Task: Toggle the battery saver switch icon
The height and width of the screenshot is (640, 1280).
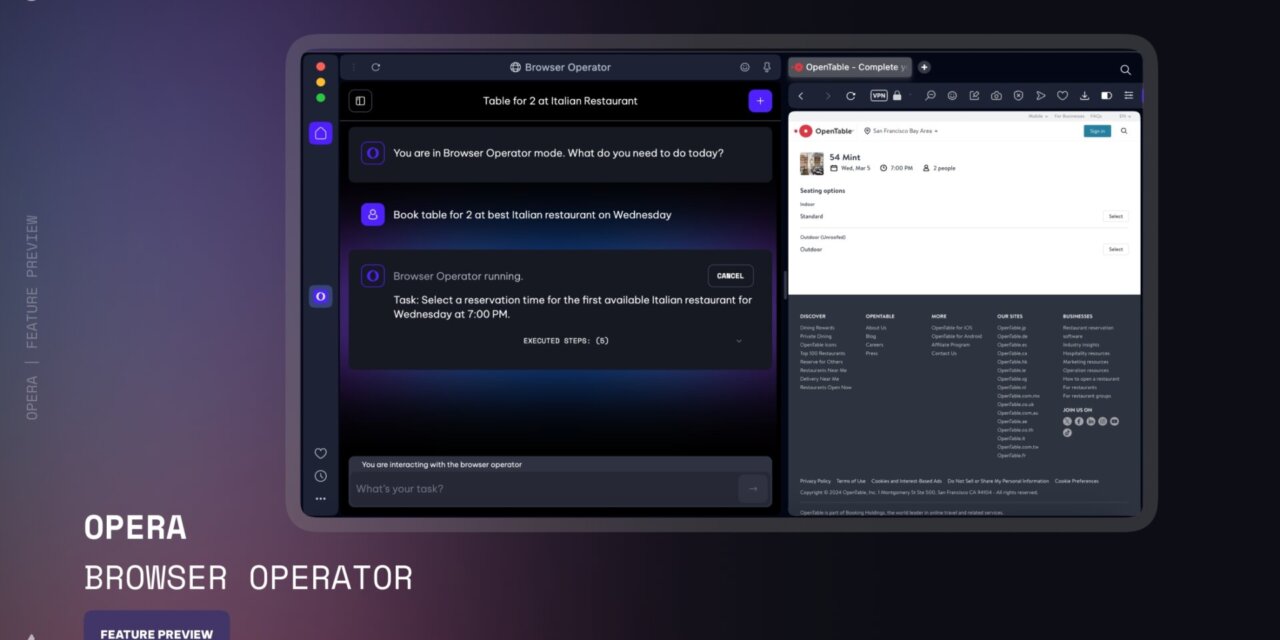Action: pos(1106,96)
